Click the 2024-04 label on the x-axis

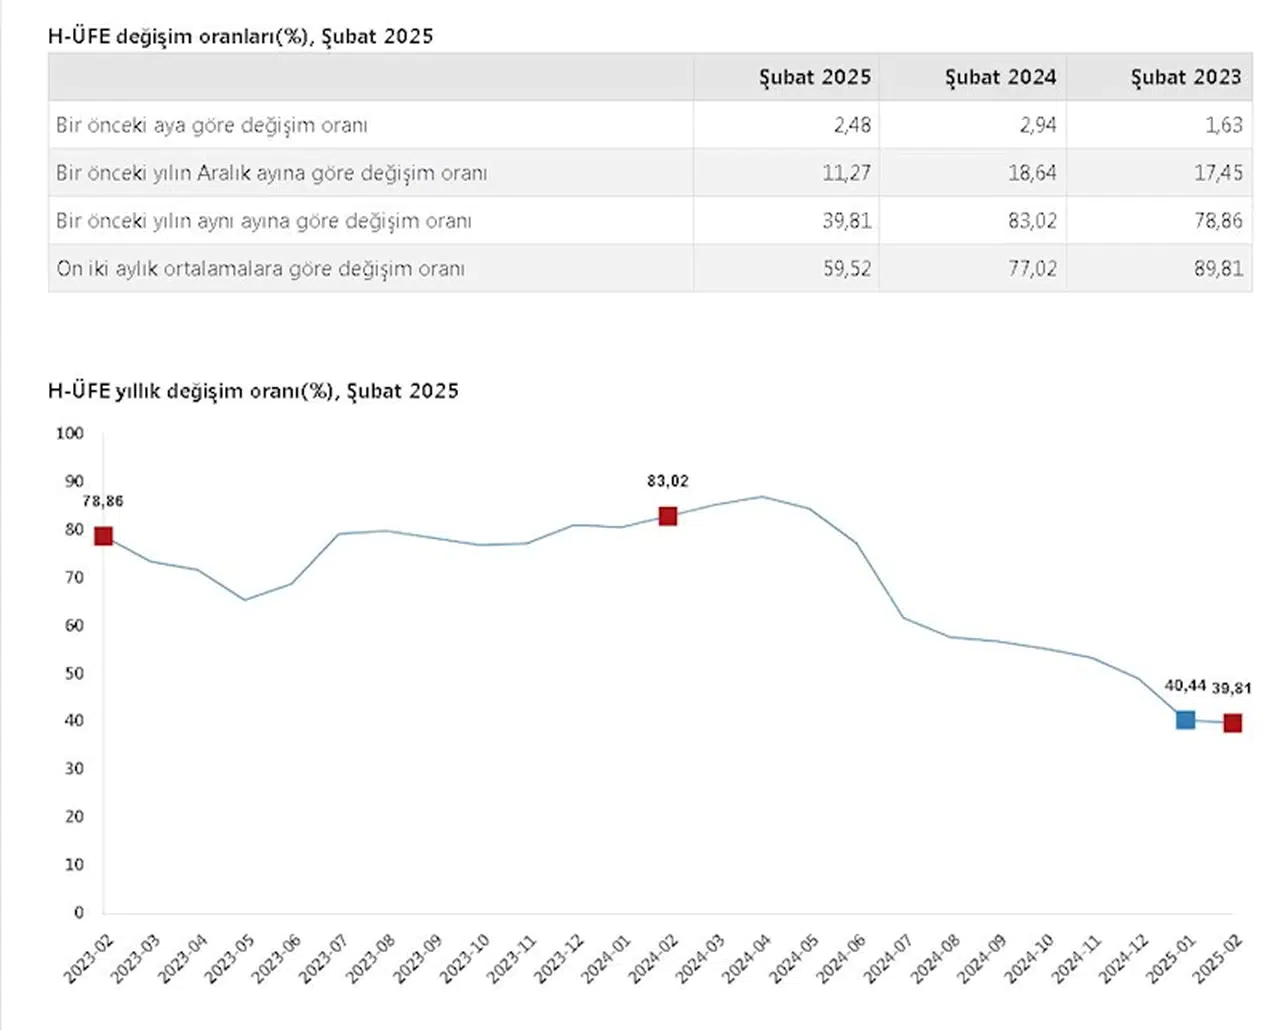pyautogui.click(x=747, y=958)
